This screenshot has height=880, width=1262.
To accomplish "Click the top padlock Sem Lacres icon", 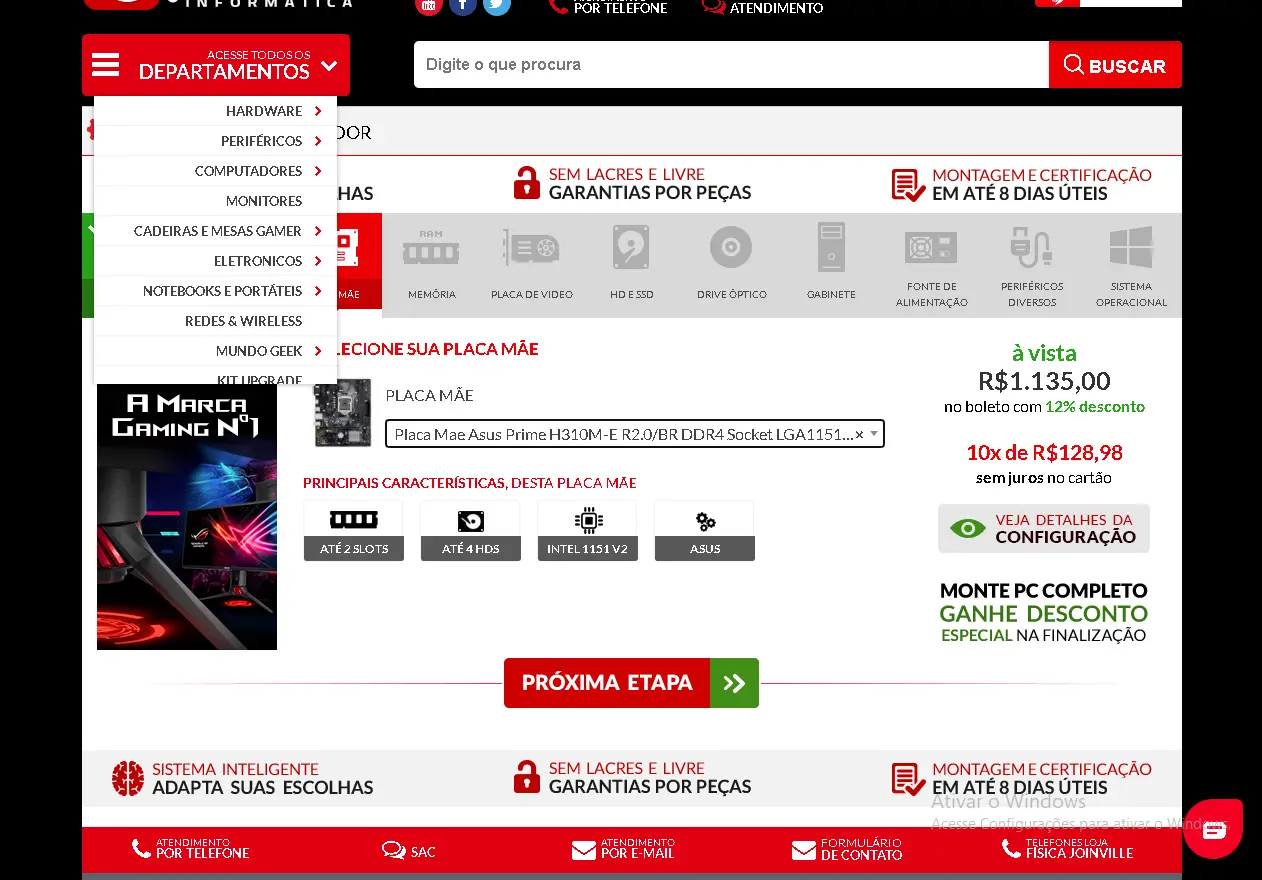I will (527, 183).
